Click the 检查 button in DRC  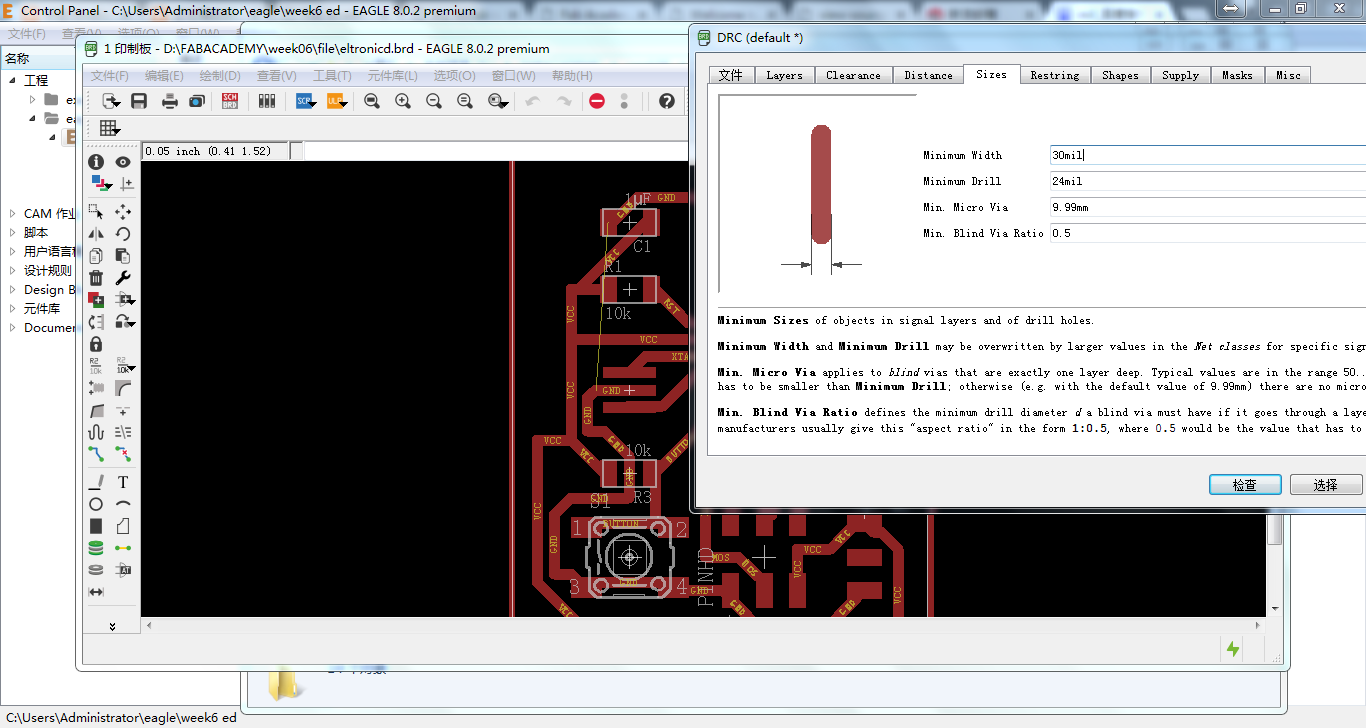[1245, 484]
